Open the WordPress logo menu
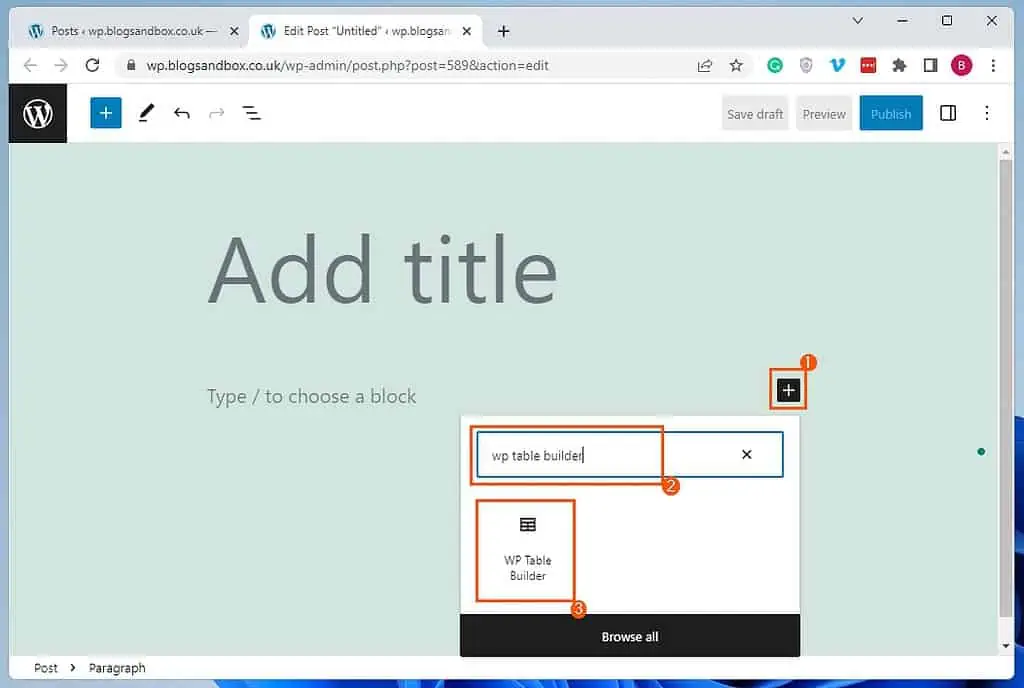This screenshot has width=1024, height=688. (x=38, y=114)
